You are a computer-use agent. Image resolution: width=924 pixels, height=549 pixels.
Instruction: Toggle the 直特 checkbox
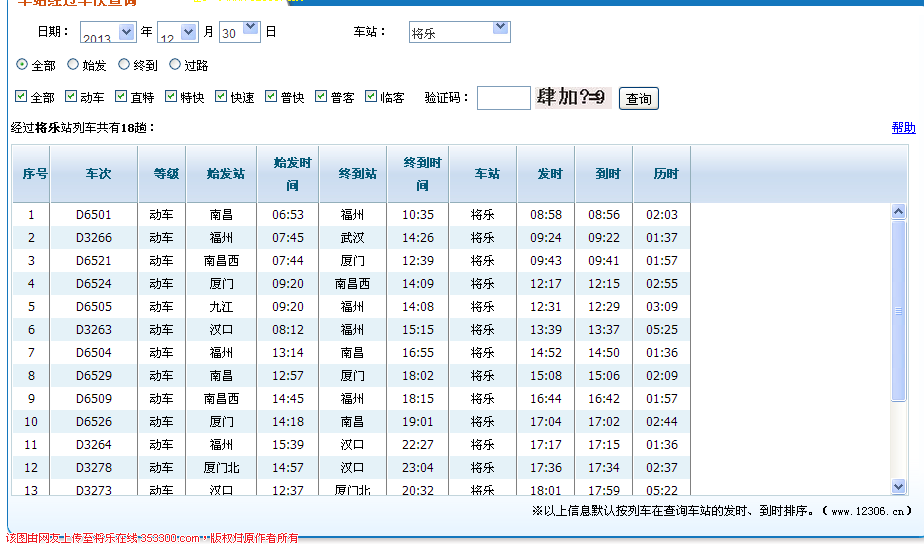click(121, 96)
